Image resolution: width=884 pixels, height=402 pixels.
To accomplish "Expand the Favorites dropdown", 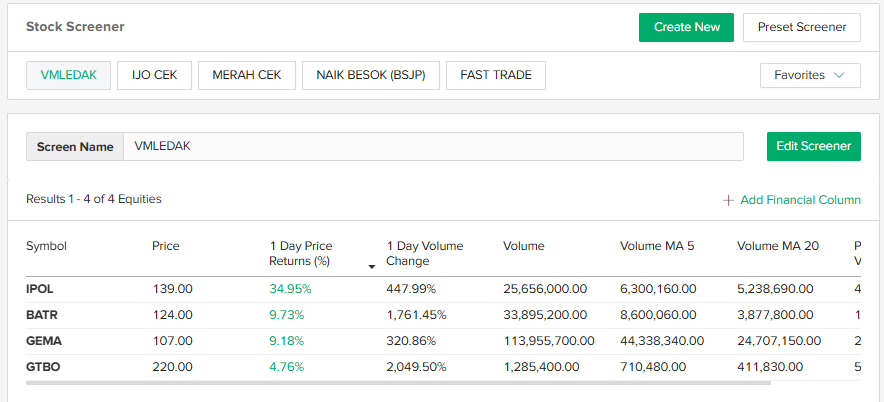I will tap(809, 75).
